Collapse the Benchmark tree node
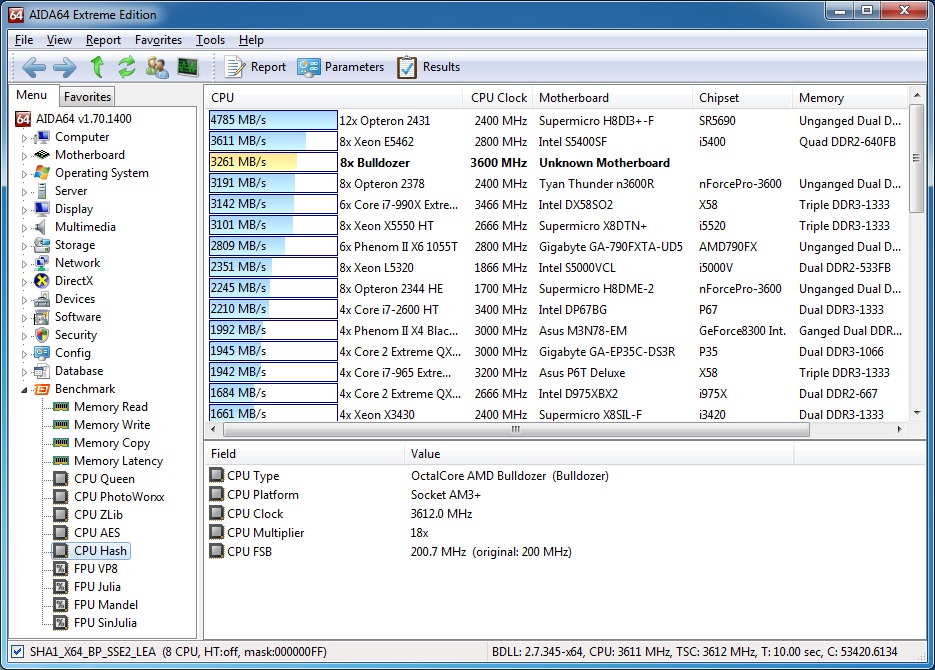 (24, 390)
